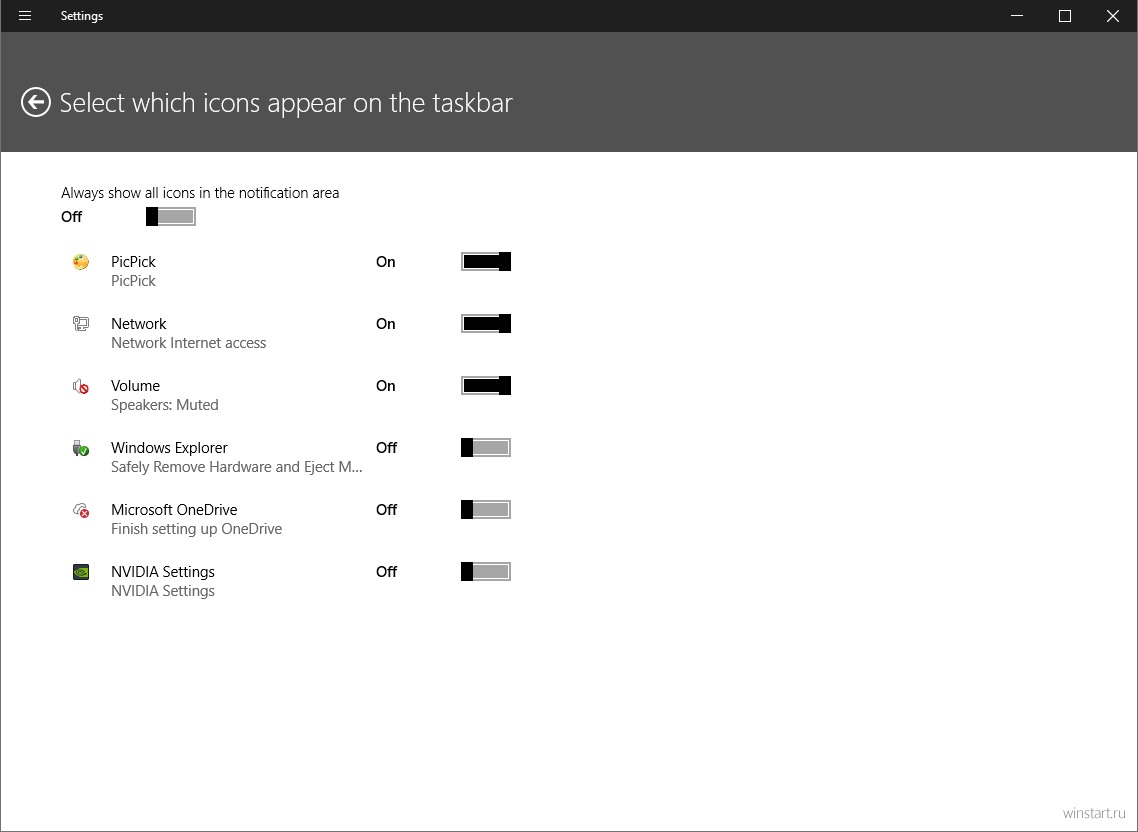Click the NVIDIA Settings icon
The image size is (1138, 832).
pos(81,572)
